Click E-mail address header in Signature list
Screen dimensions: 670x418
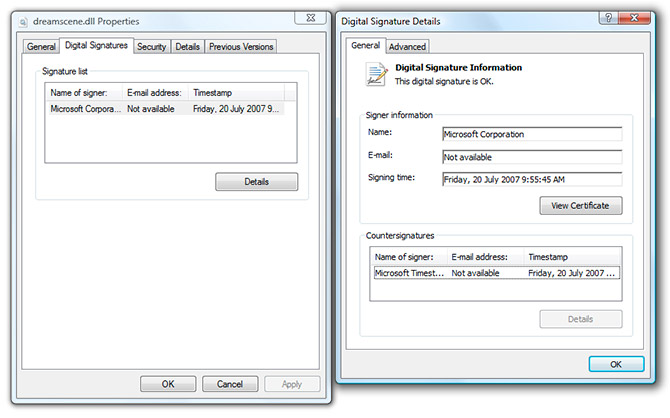(x=155, y=93)
